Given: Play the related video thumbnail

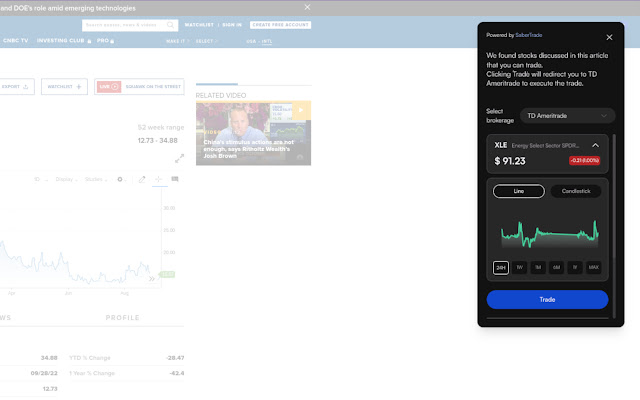Looking at the screenshot, I should (253, 132).
